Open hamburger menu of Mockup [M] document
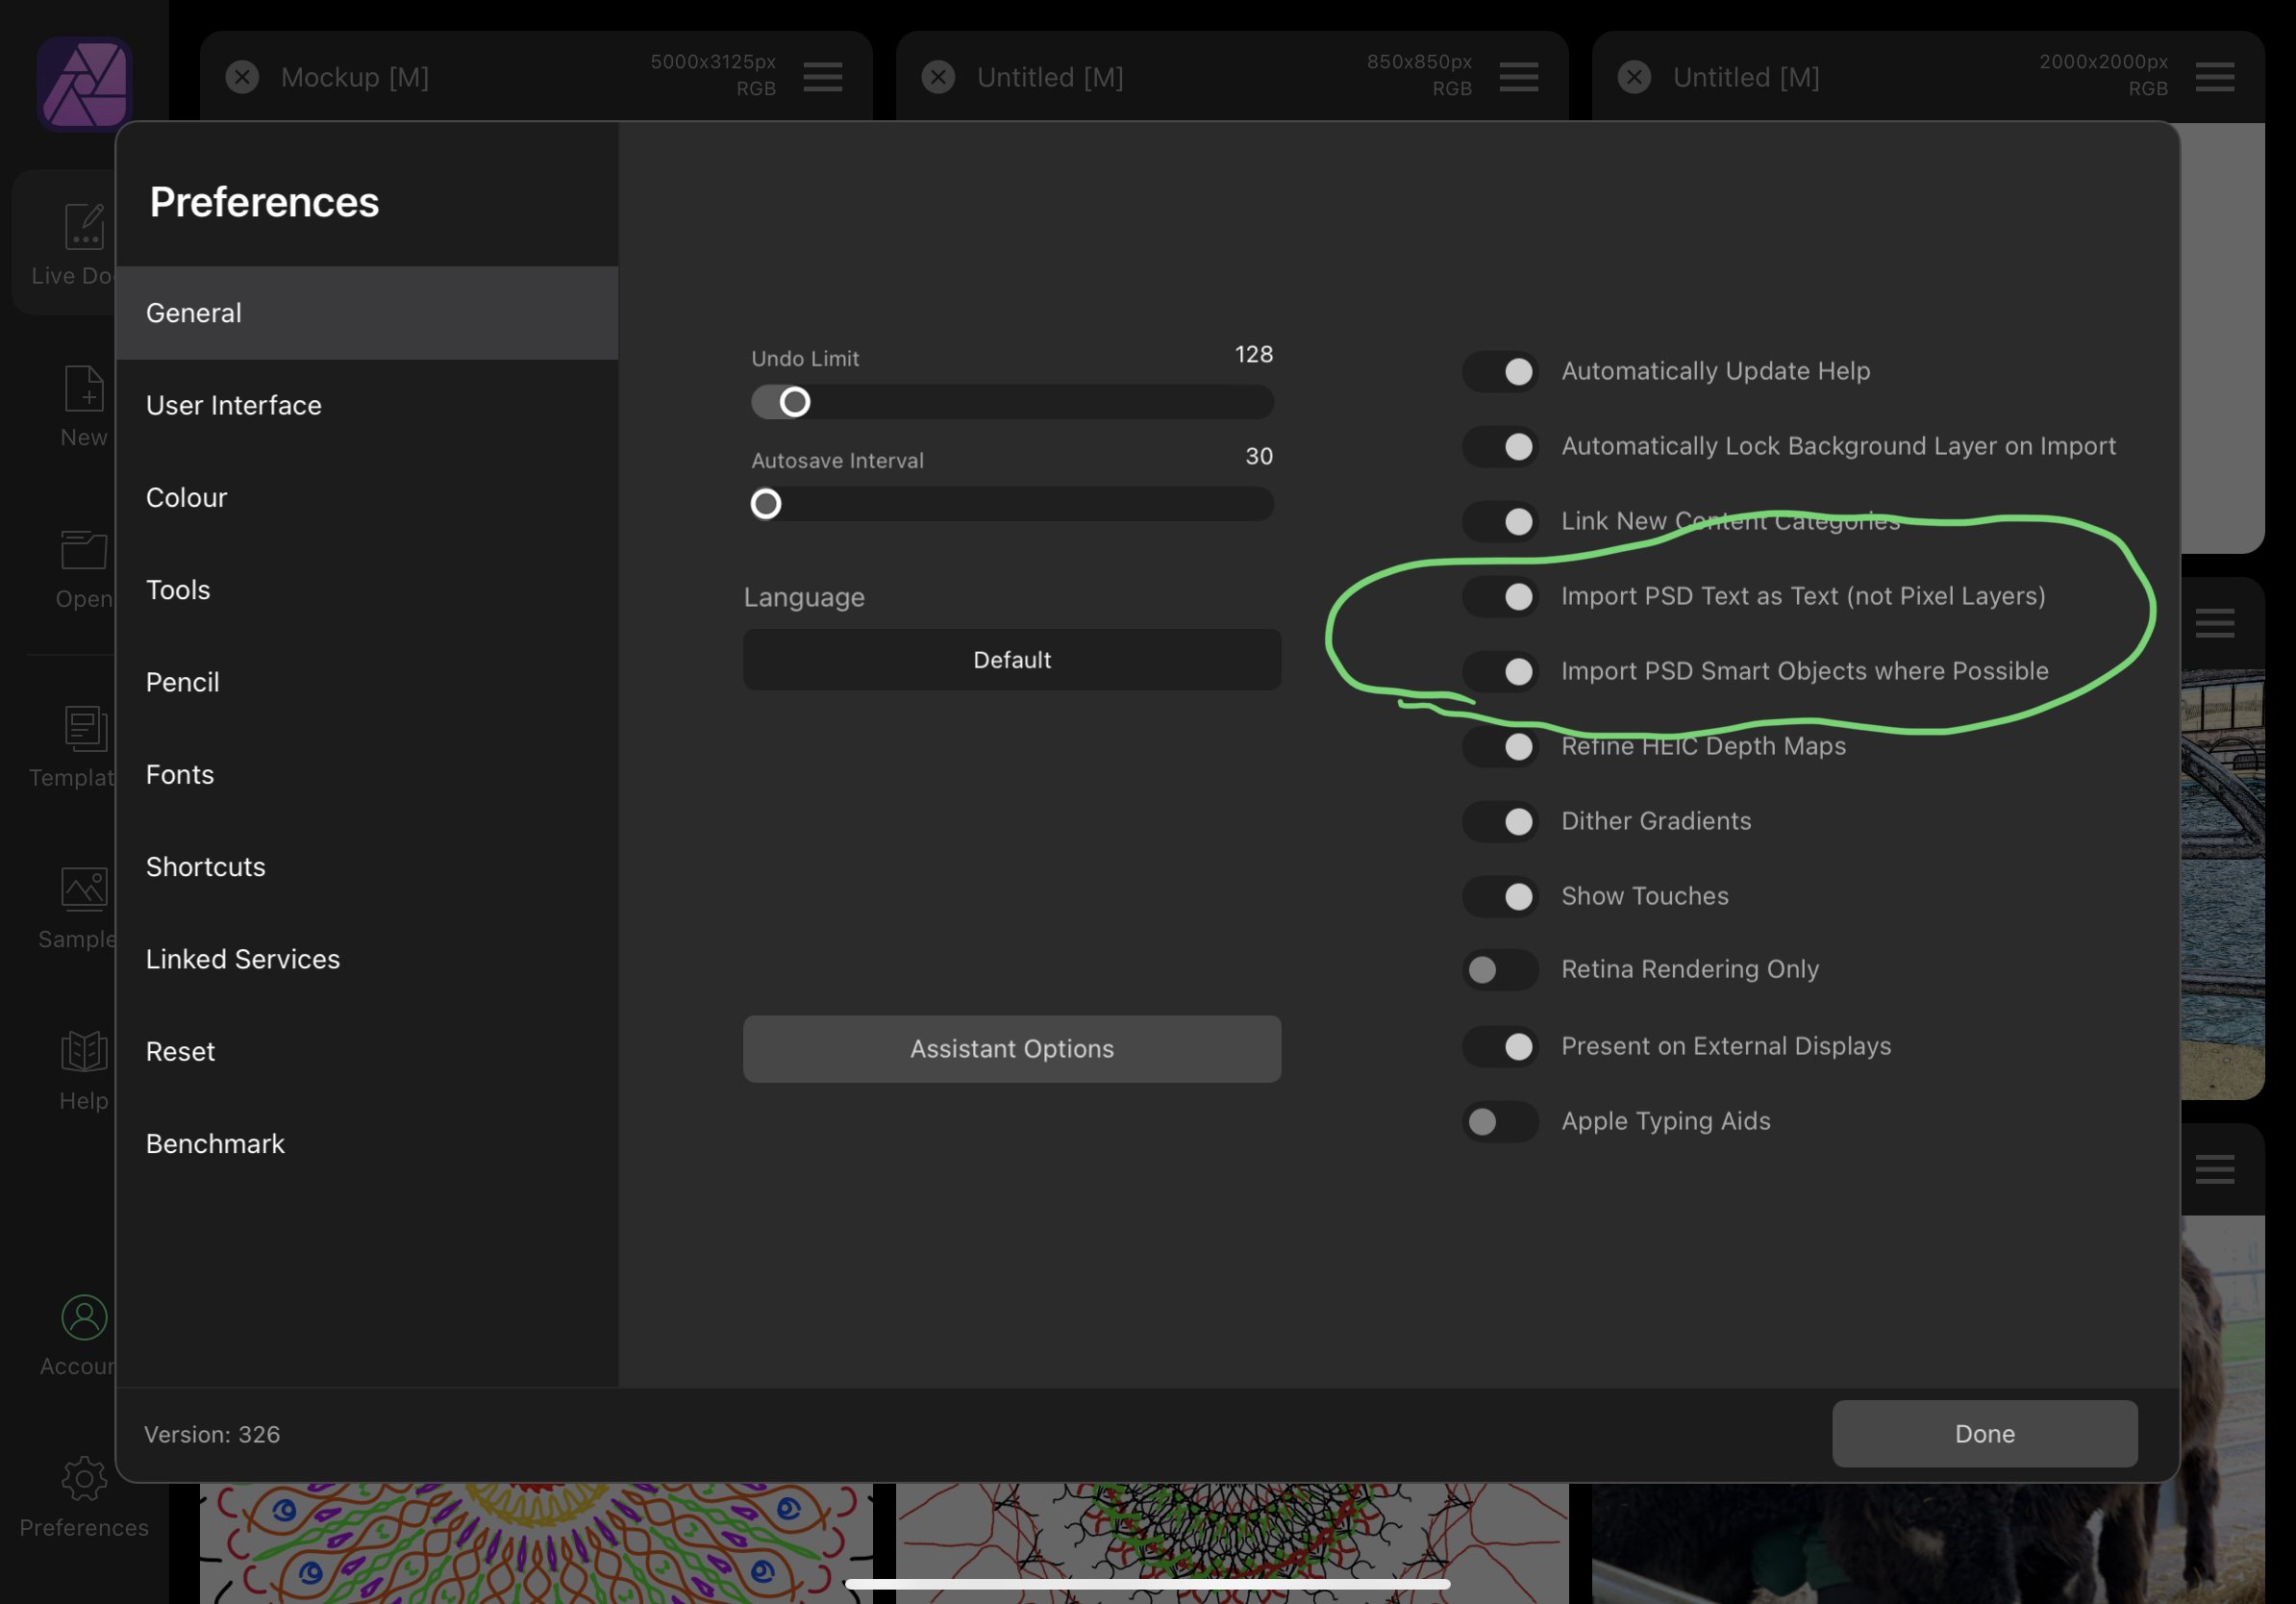Viewport: 2296px width, 1604px height. point(823,77)
